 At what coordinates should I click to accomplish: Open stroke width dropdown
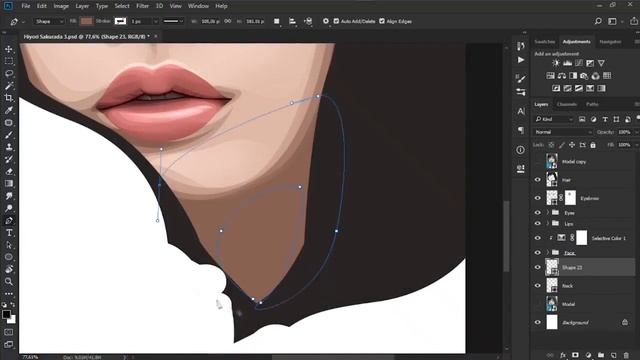155,21
